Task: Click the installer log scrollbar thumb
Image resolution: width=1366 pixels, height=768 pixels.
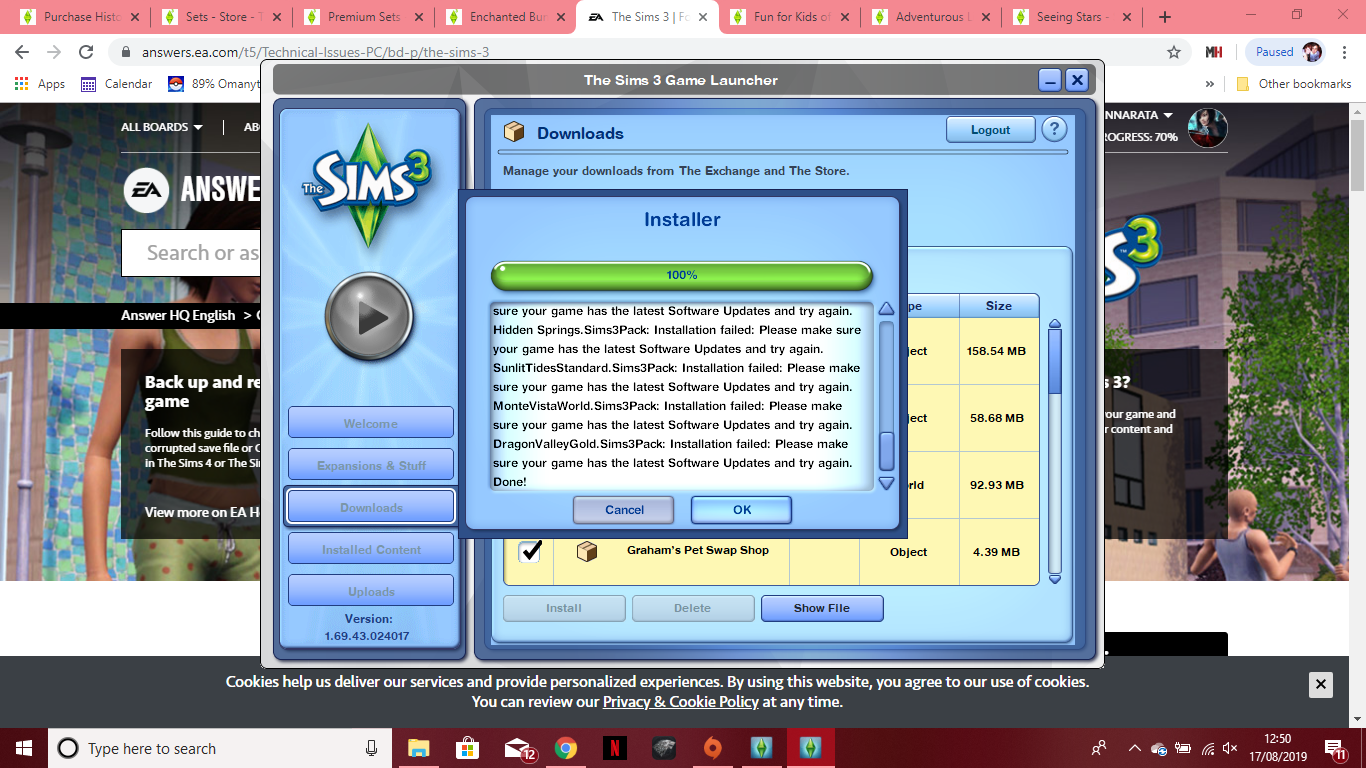Action: tap(886, 451)
